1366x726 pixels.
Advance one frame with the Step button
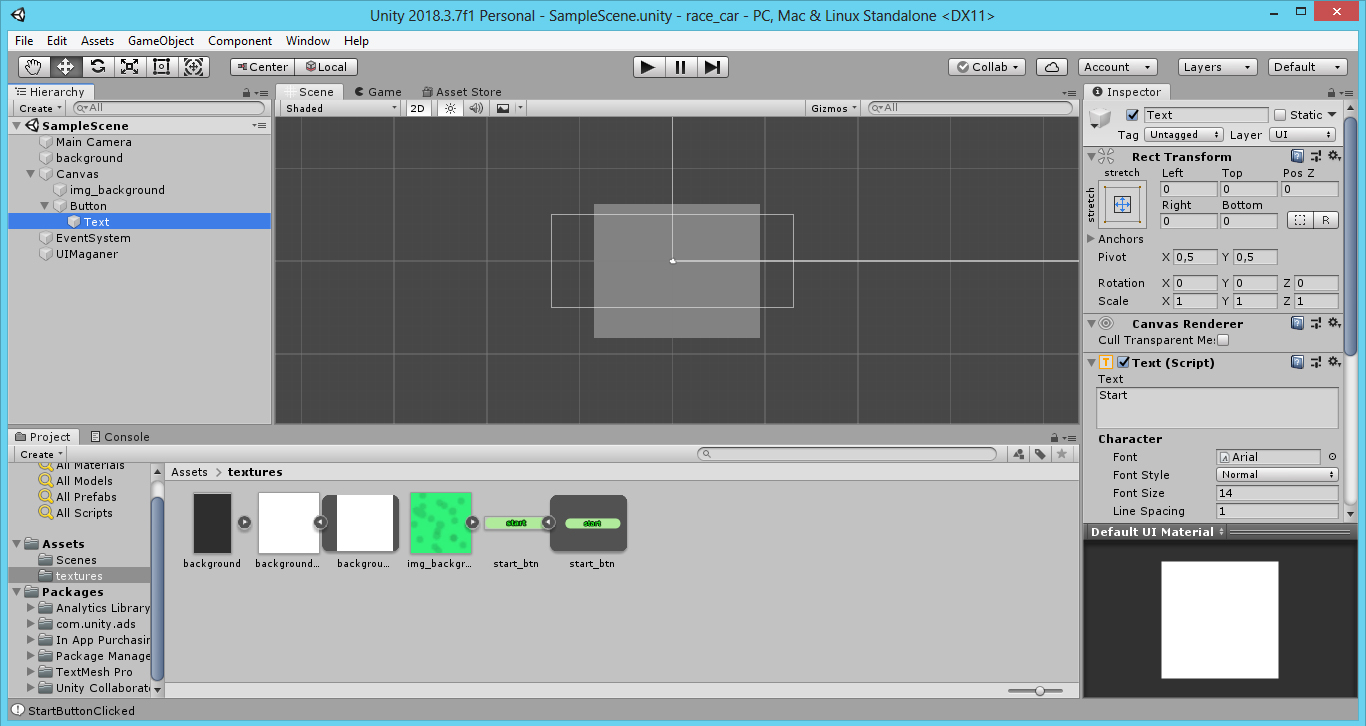click(x=712, y=67)
